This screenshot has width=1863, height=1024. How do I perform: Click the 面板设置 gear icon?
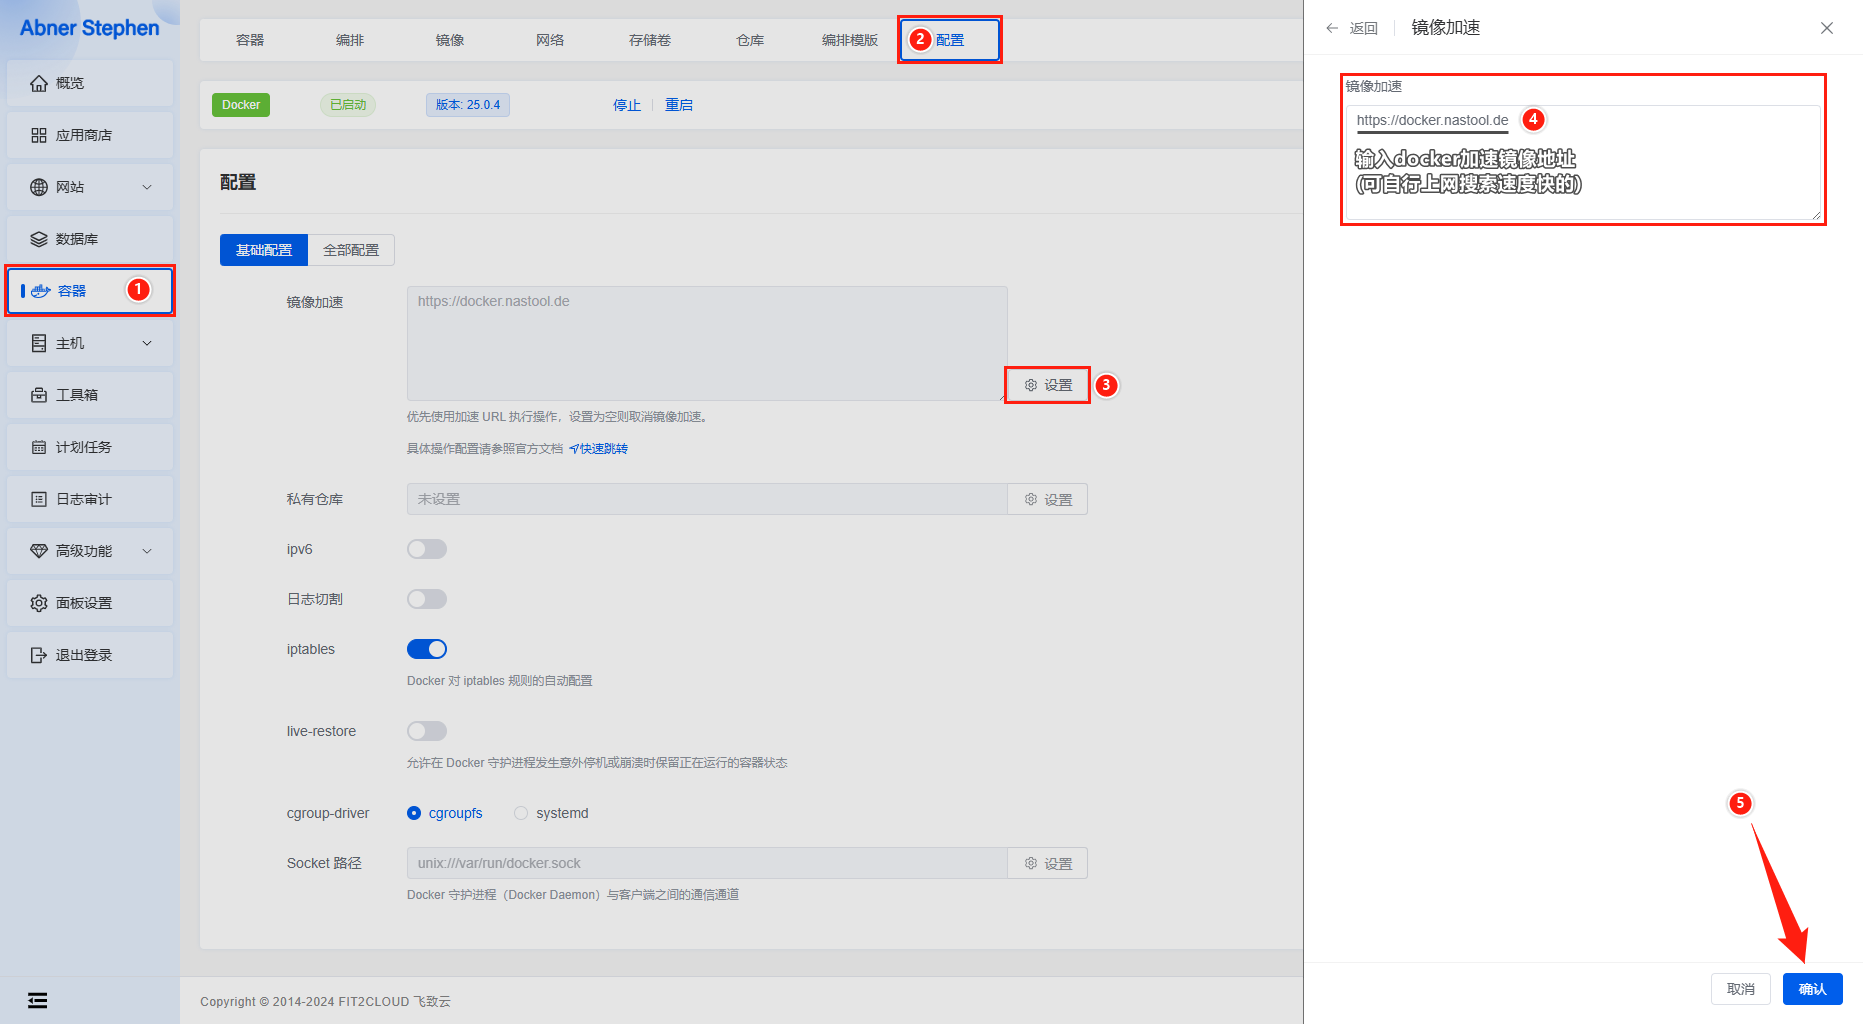pos(38,603)
